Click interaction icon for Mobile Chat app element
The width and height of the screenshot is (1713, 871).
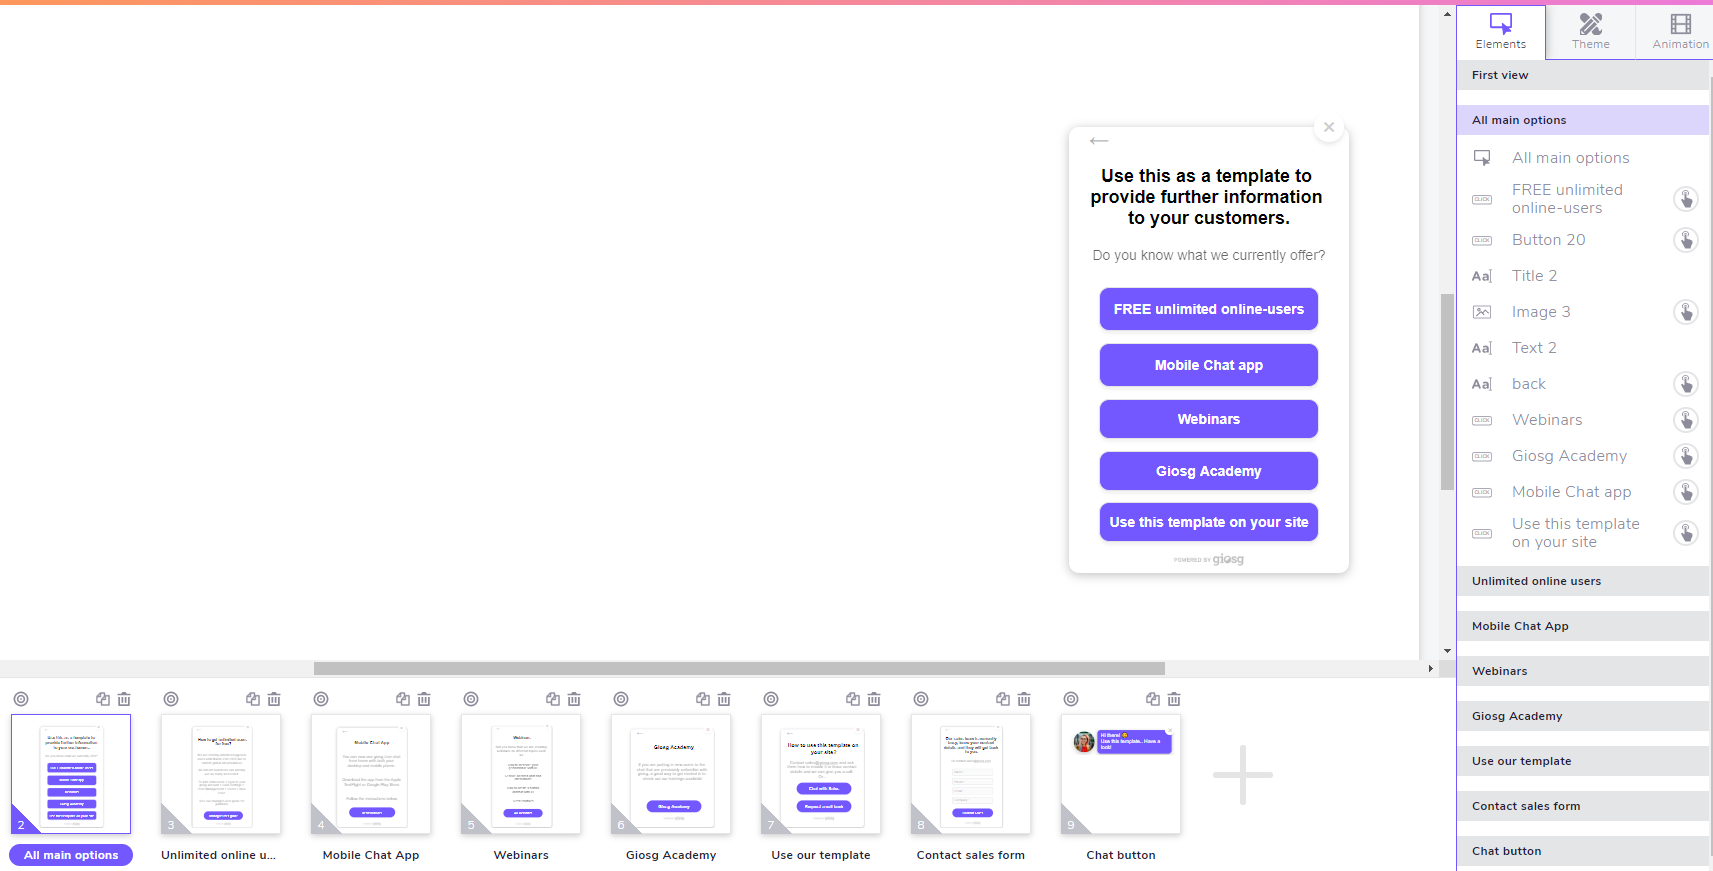click(1686, 492)
